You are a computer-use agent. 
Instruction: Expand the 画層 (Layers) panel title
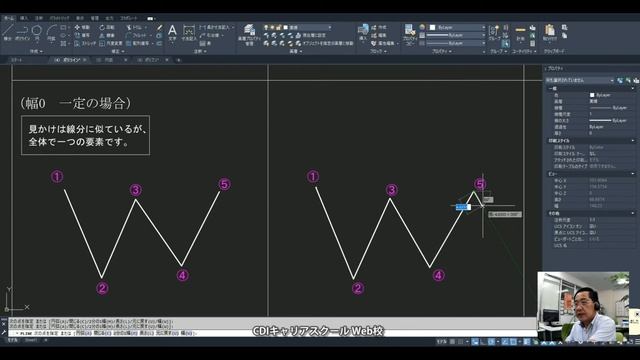(x=296, y=51)
